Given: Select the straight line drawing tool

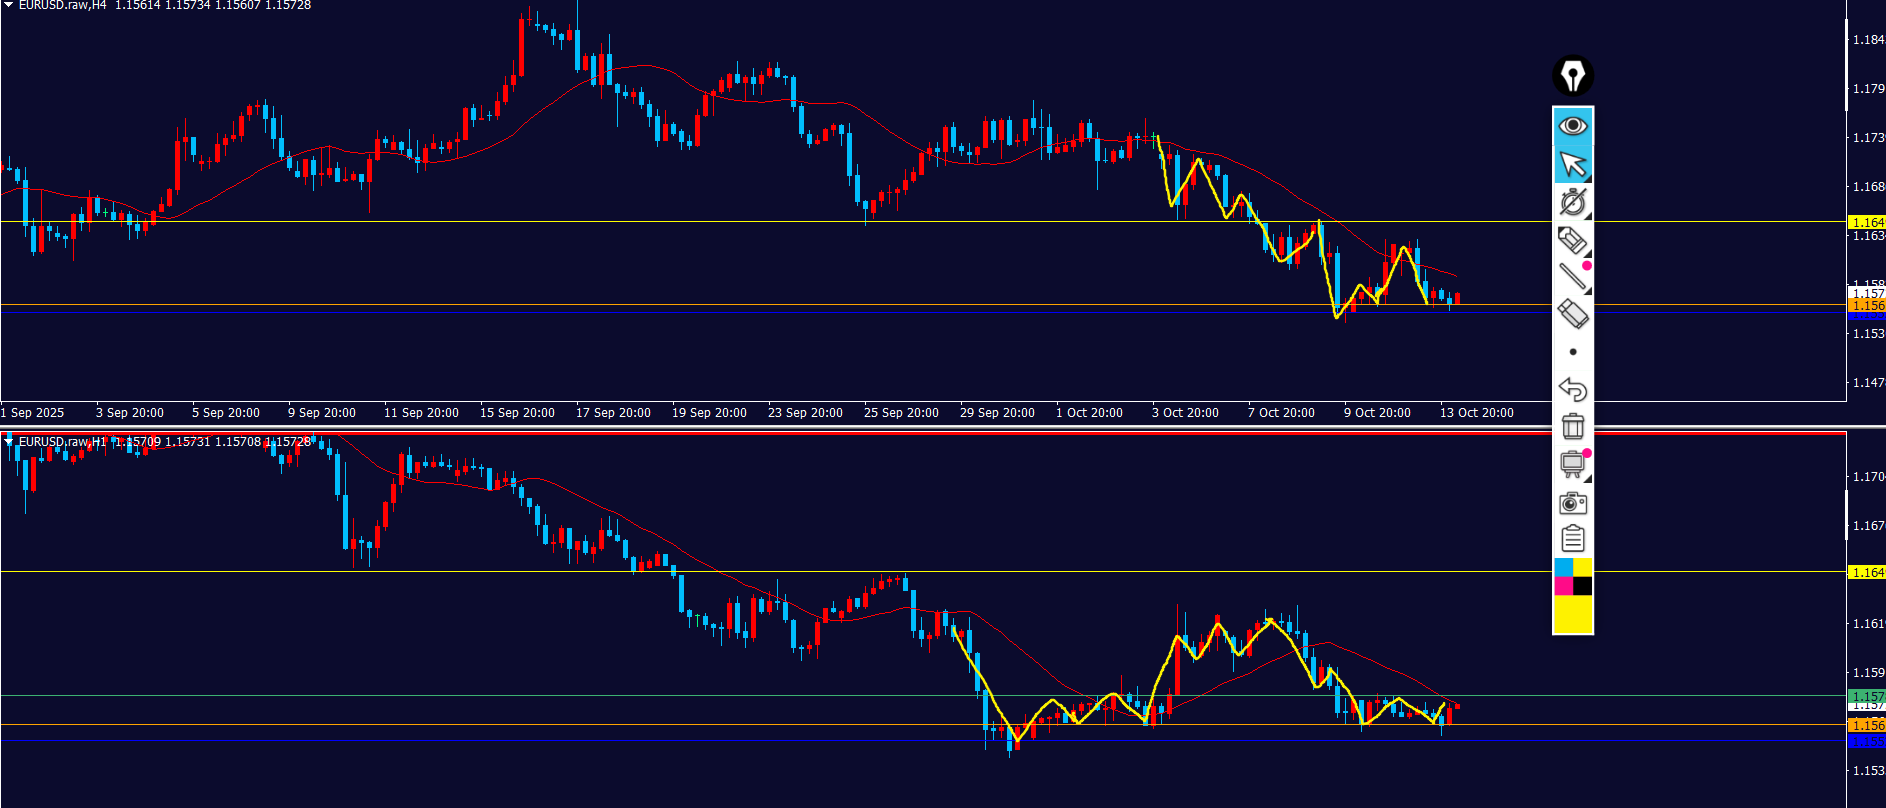Looking at the screenshot, I should pyautogui.click(x=1572, y=277).
